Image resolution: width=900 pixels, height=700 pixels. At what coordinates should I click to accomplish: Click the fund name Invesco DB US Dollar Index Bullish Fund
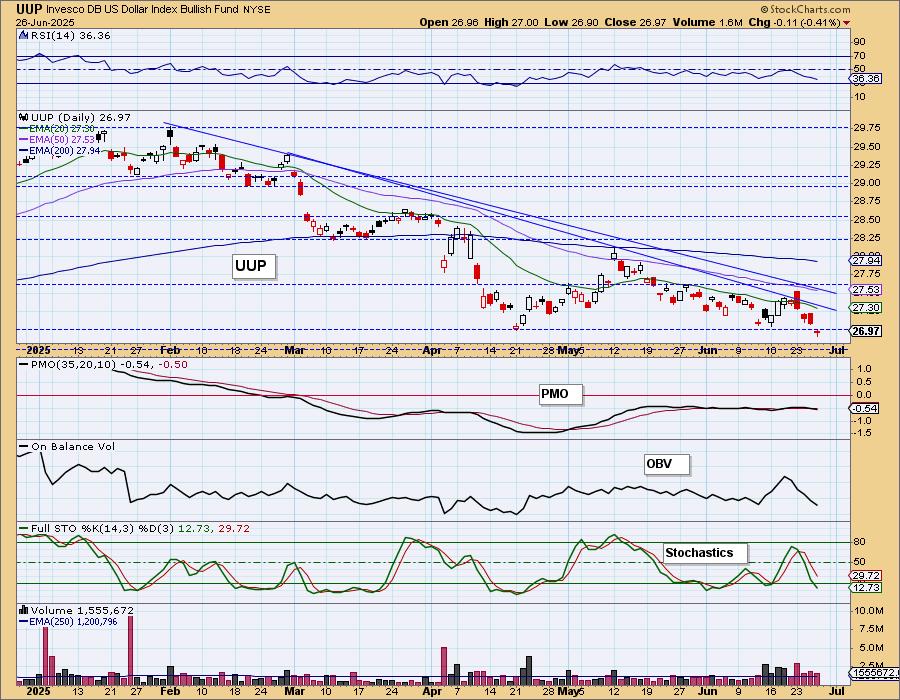pyautogui.click(x=143, y=10)
